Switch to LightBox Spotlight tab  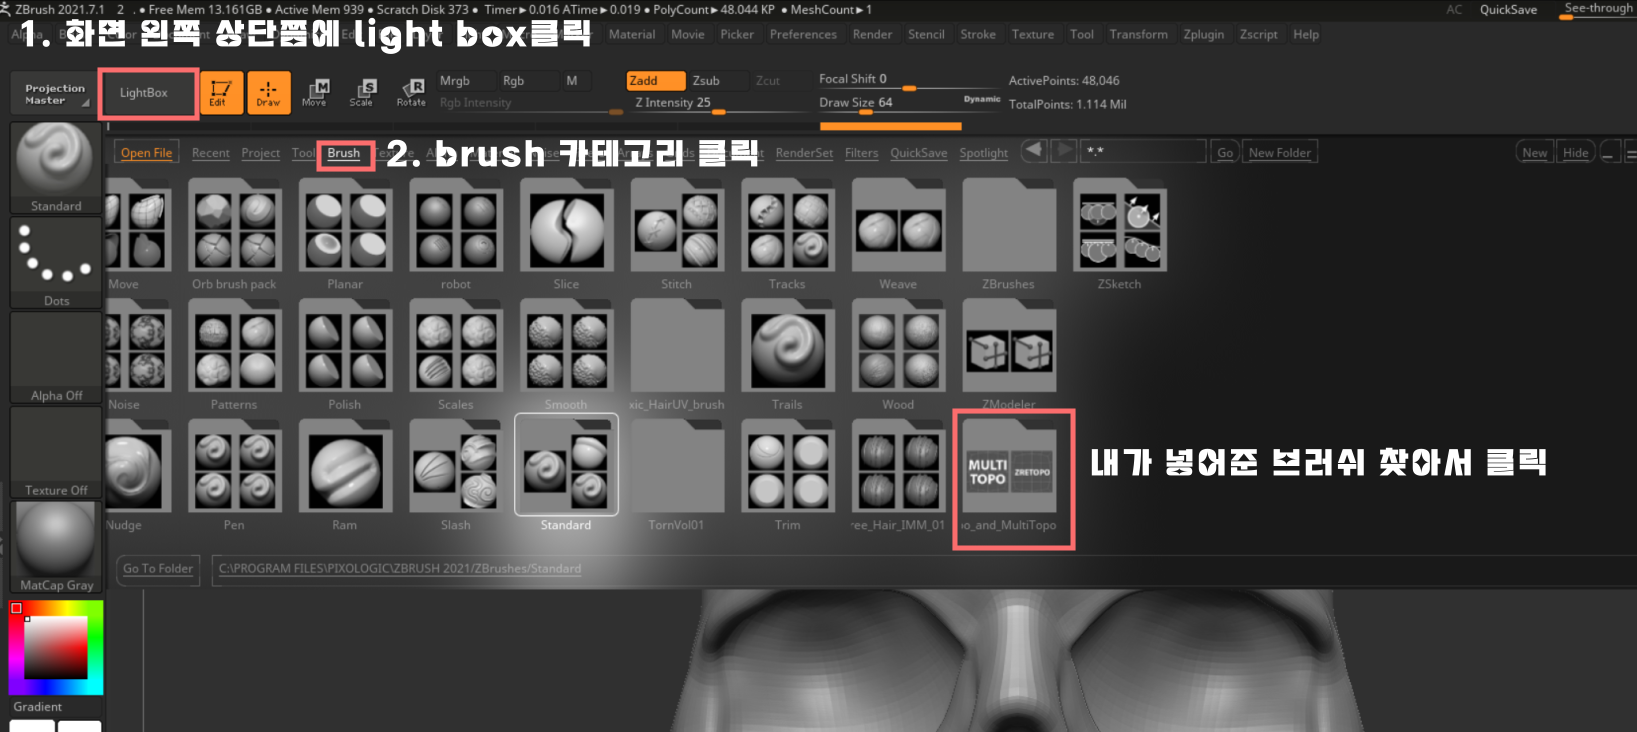pyautogui.click(x=983, y=153)
